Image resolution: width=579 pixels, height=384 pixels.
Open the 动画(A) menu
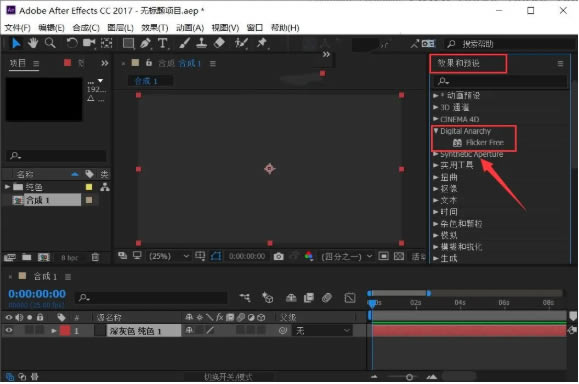[190, 28]
